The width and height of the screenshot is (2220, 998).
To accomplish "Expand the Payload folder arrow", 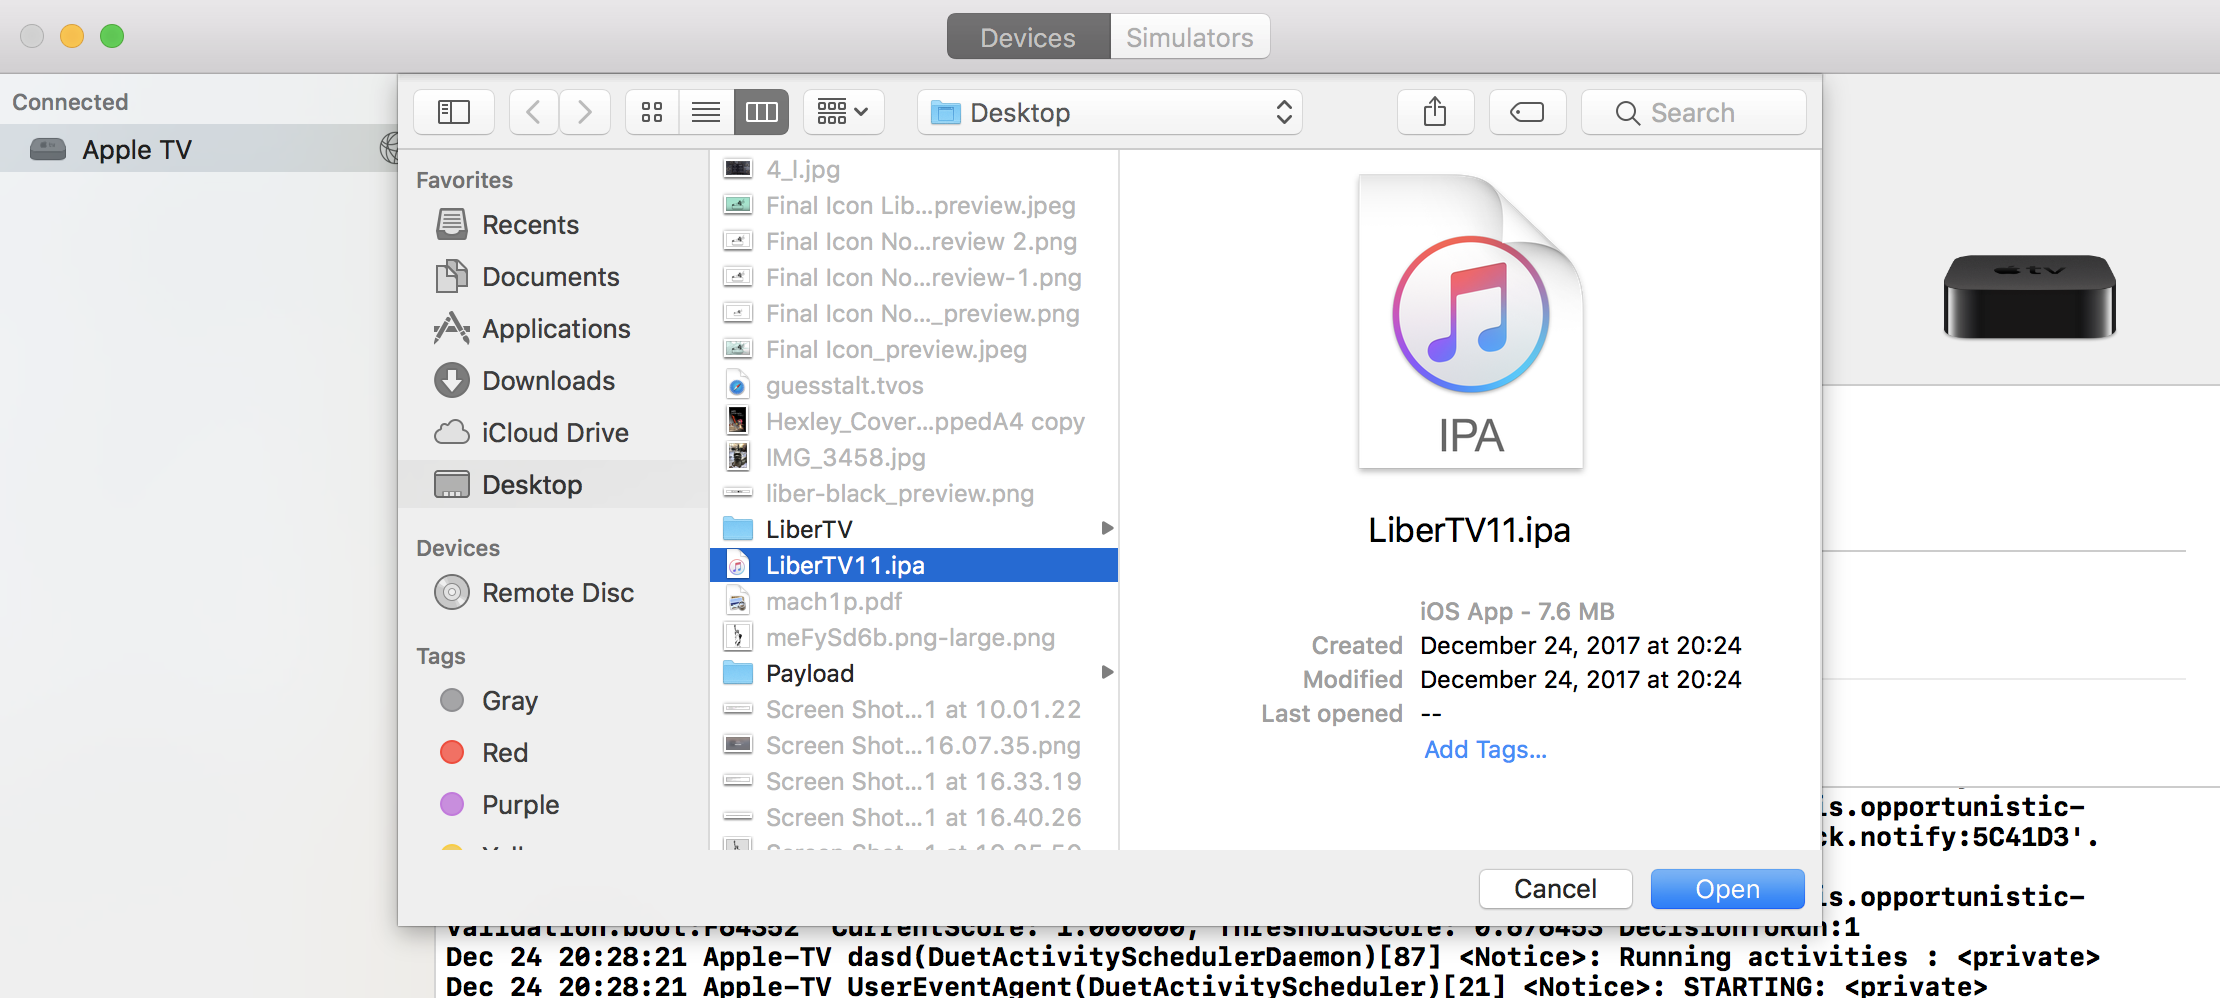I will tap(1106, 673).
